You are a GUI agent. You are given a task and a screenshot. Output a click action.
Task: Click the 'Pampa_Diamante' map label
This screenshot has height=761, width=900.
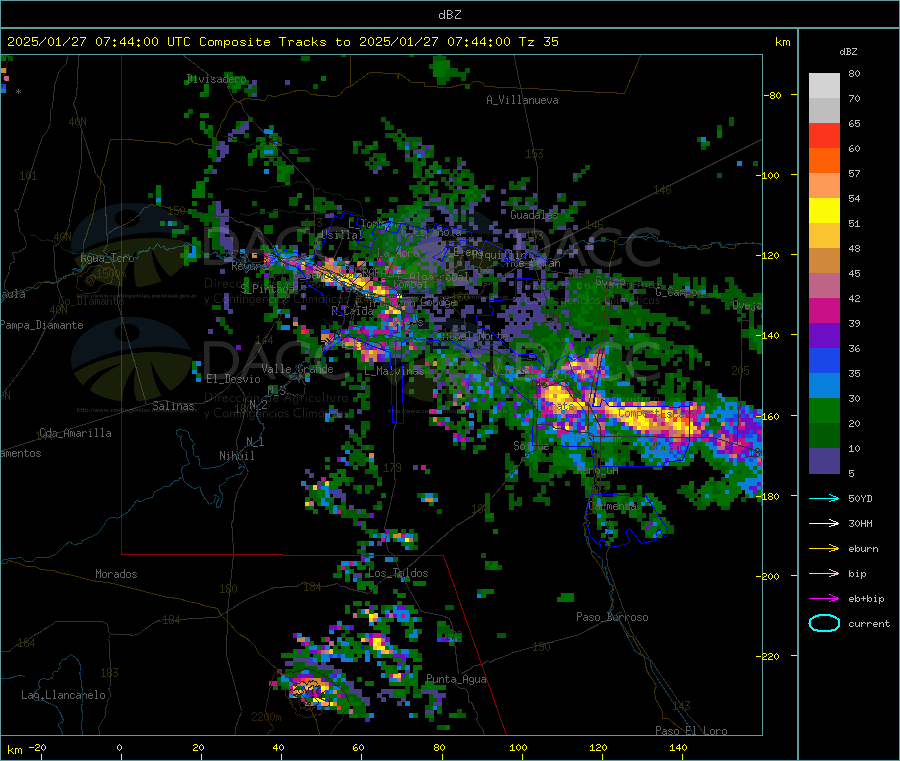tap(42, 325)
